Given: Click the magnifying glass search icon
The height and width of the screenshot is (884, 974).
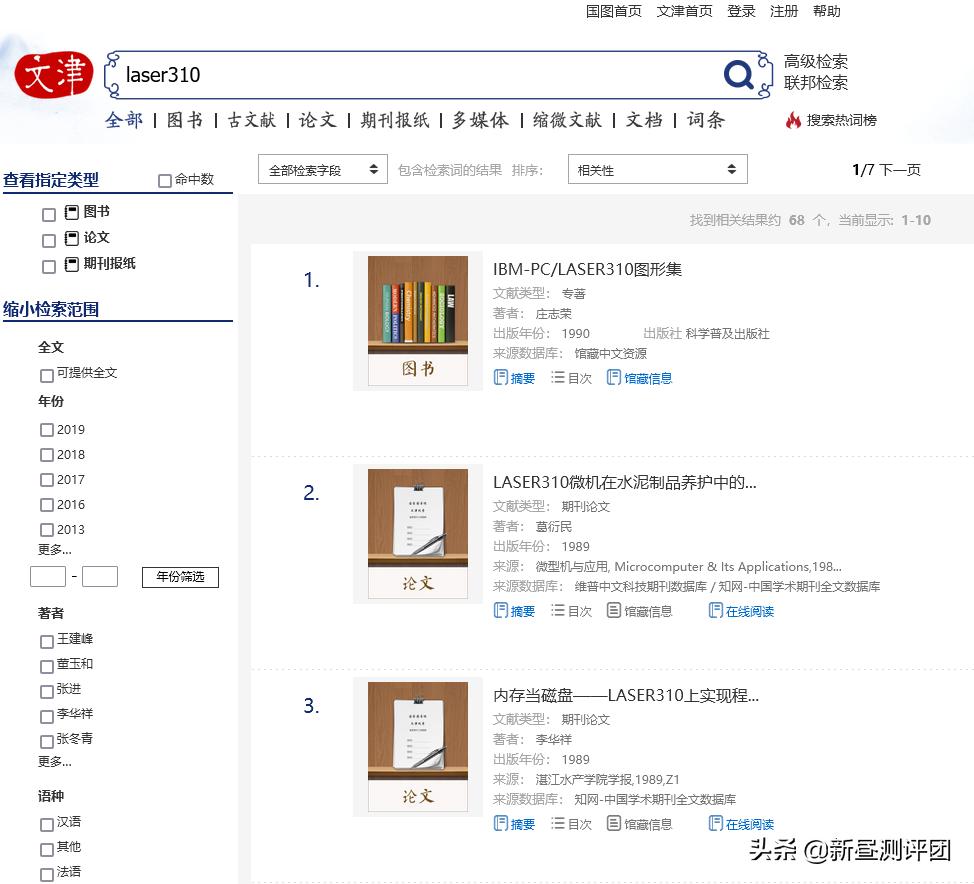Looking at the screenshot, I should tap(738, 74).
